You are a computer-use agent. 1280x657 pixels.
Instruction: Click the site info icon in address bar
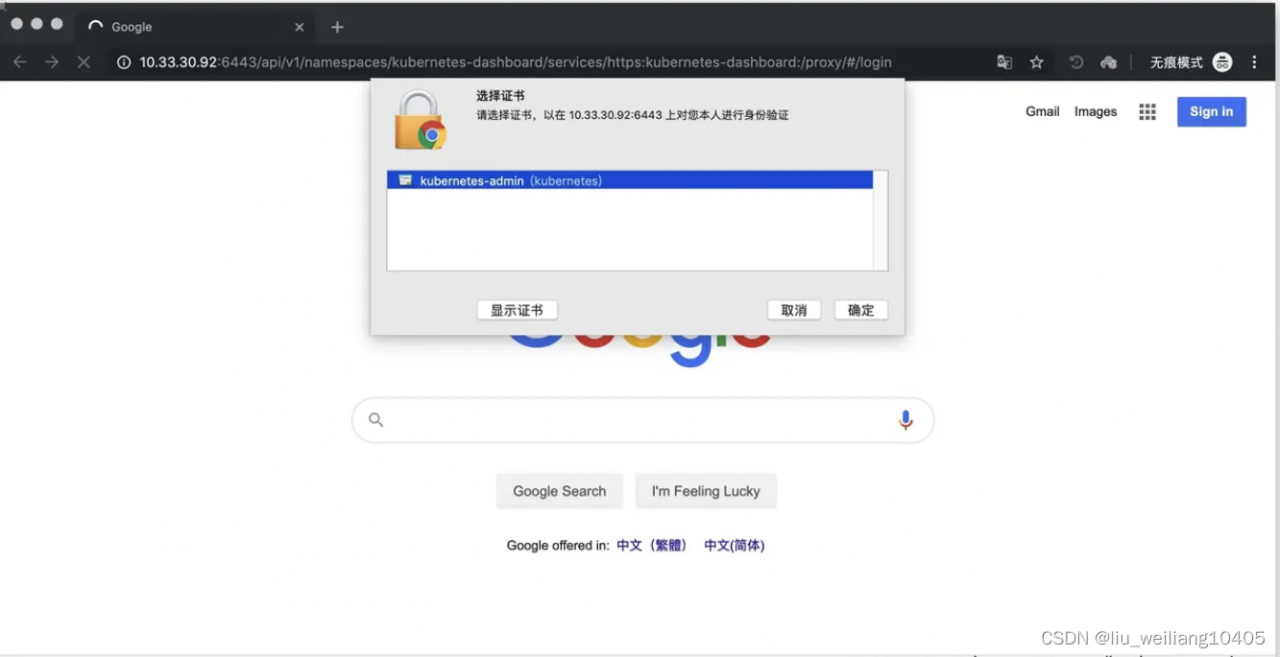[x=124, y=62]
